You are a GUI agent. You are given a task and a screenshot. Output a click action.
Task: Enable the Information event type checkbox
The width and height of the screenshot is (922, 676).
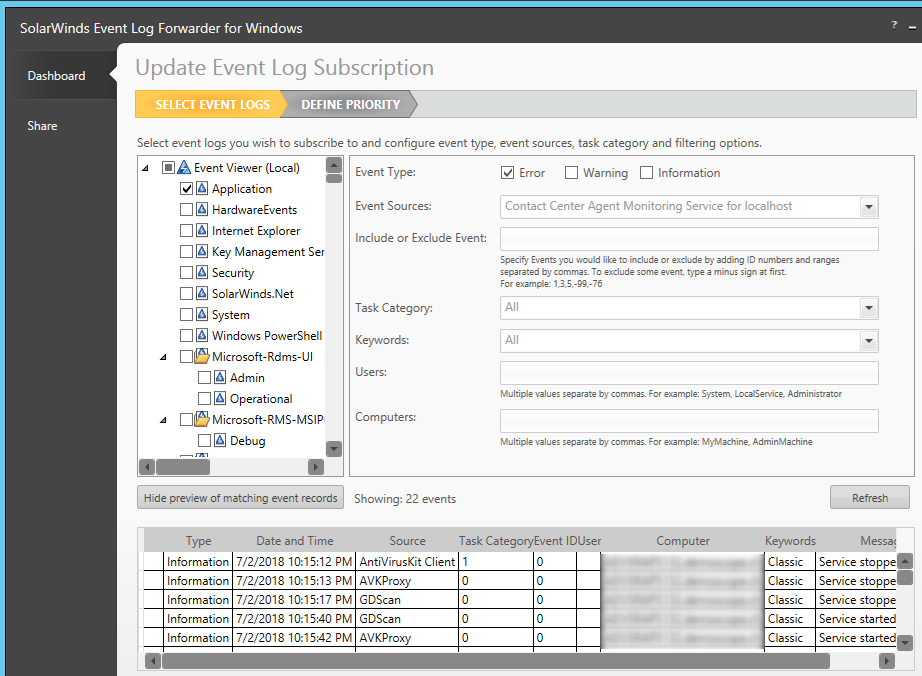click(646, 173)
